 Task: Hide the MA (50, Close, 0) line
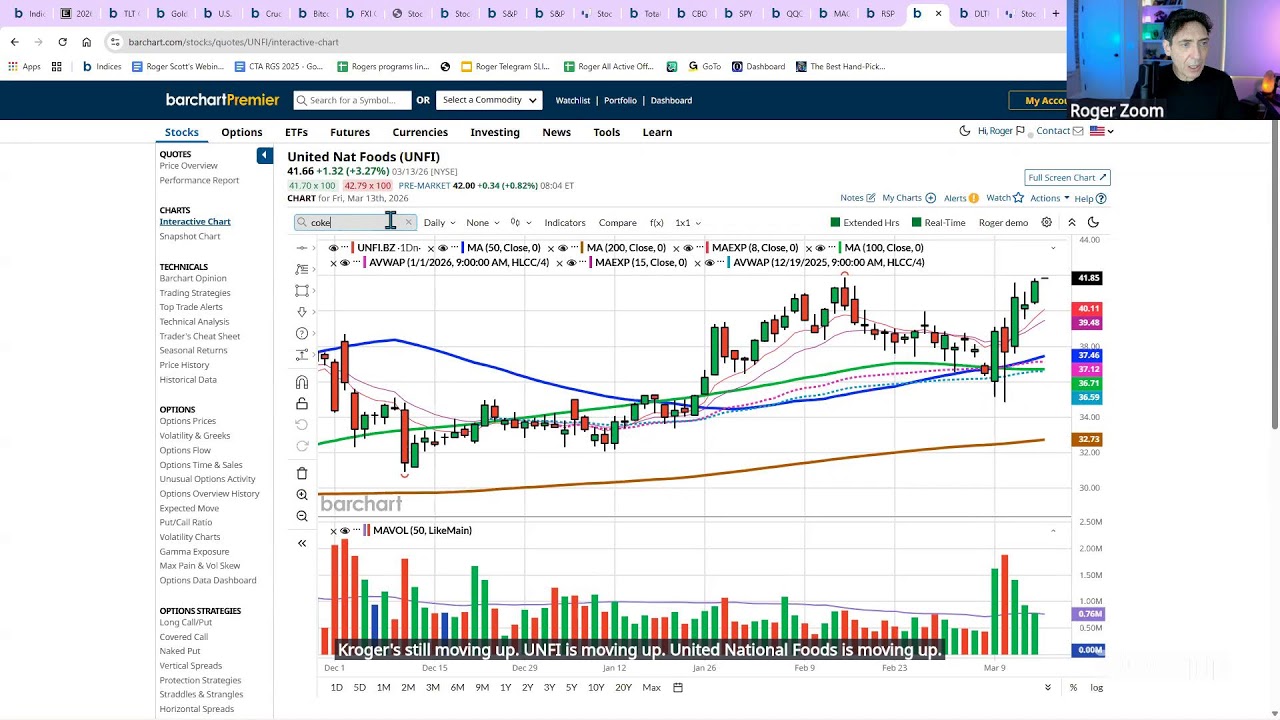[443, 248]
